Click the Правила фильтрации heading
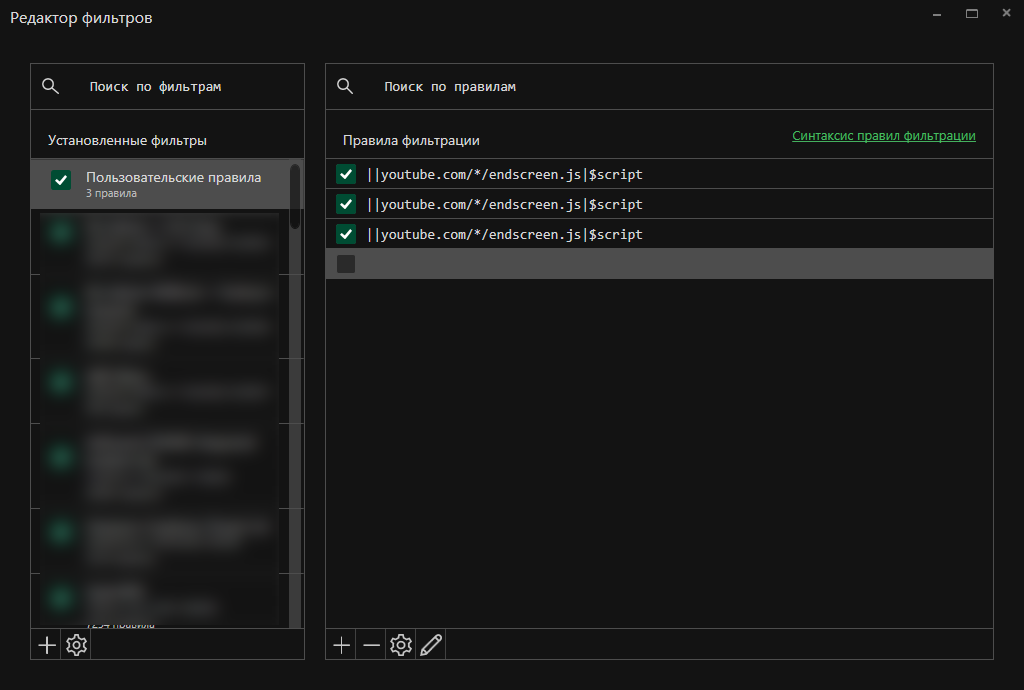This screenshot has height=690, width=1024. tap(411, 140)
